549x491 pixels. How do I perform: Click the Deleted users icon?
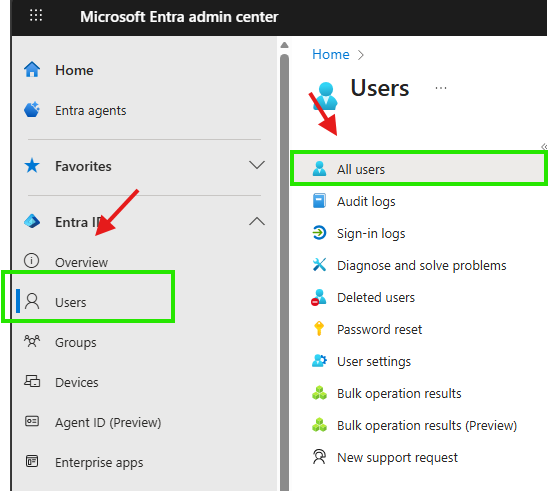(319, 297)
